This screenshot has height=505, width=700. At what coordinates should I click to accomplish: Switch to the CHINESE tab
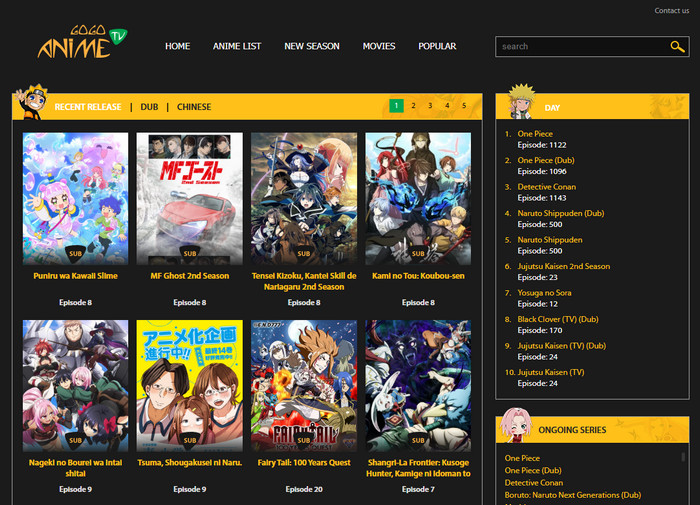[x=194, y=107]
